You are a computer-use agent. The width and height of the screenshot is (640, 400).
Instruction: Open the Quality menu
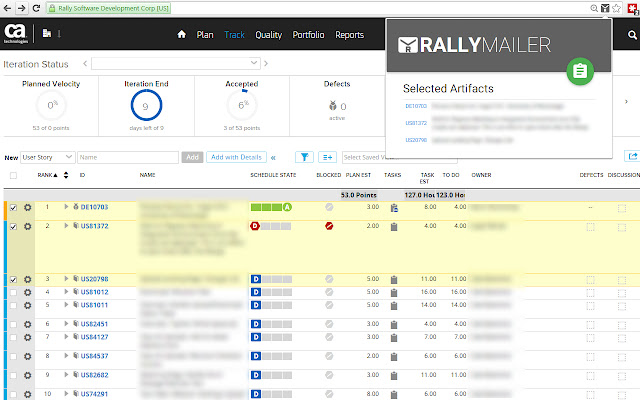[269, 35]
